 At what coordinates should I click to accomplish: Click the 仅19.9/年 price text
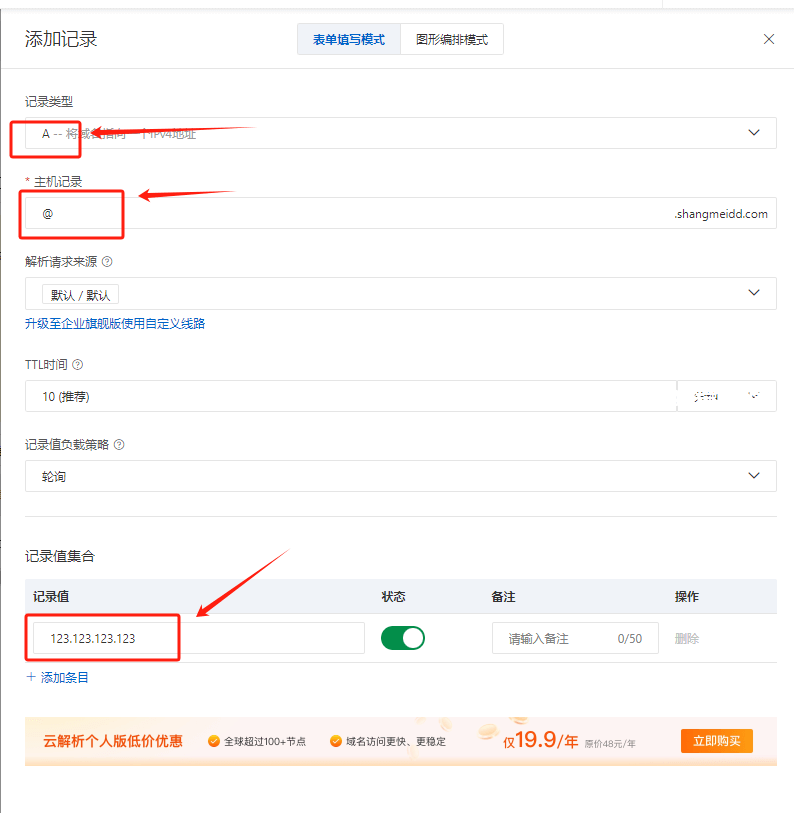(540, 740)
